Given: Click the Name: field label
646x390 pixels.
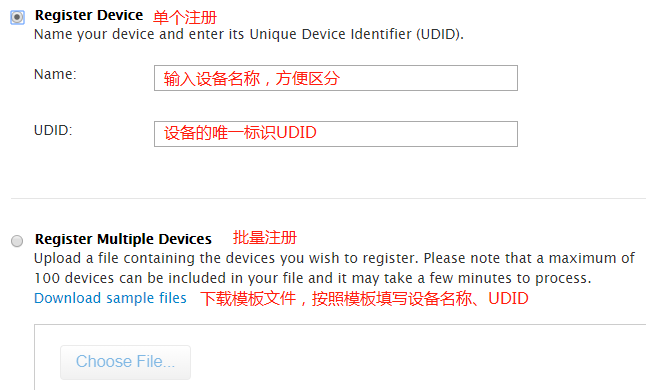Looking at the screenshot, I should coord(55,74).
